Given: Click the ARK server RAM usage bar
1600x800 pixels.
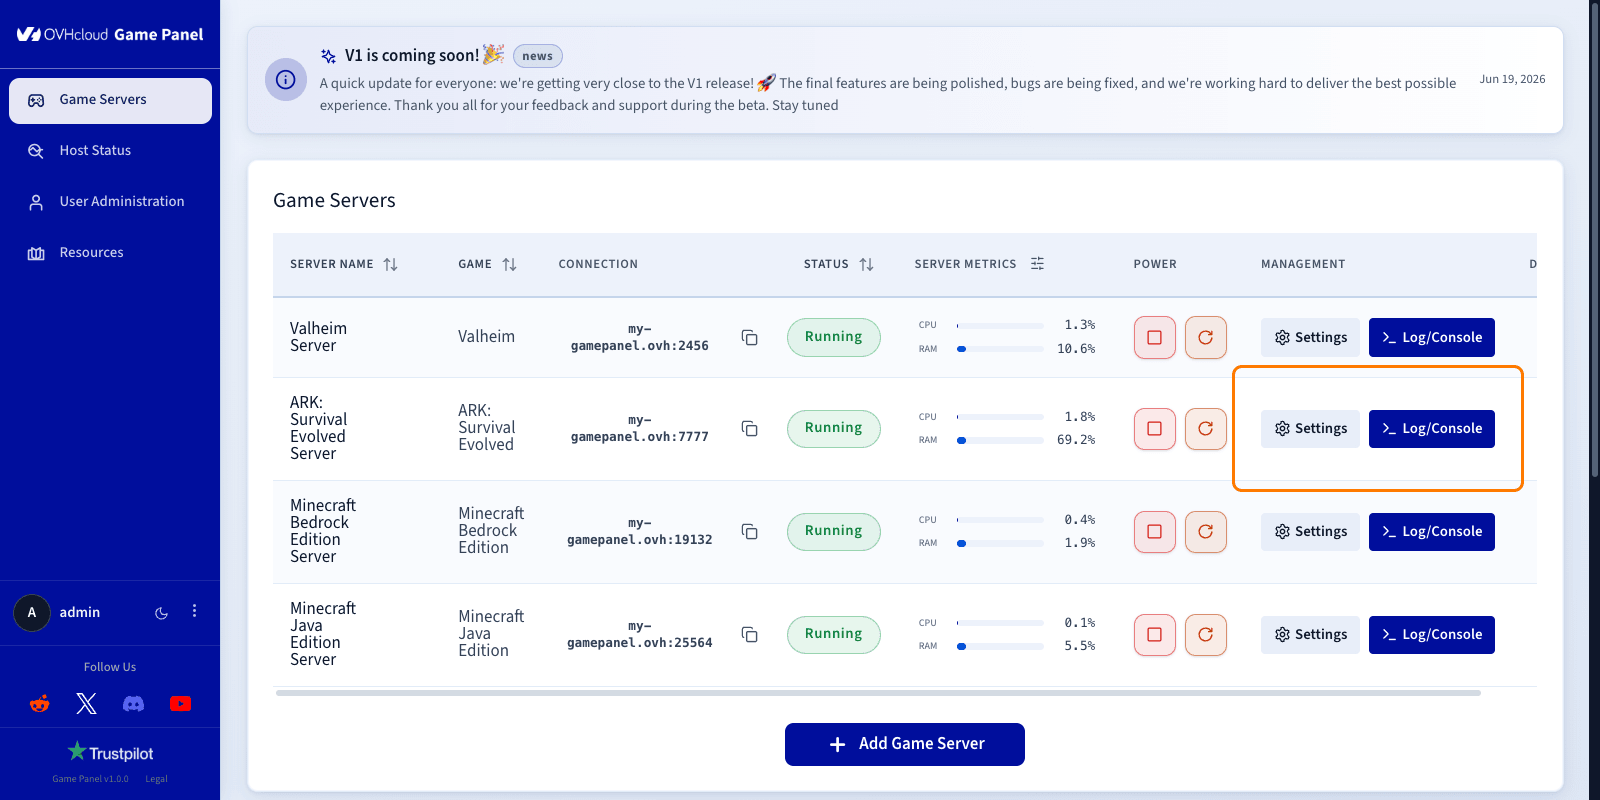Looking at the screenshot, I should tap(1000, 440).
